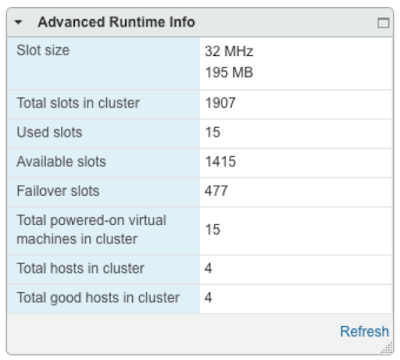Click the Used slots value 15
This screenshot has width=400, height=360.
coord(213,132)
